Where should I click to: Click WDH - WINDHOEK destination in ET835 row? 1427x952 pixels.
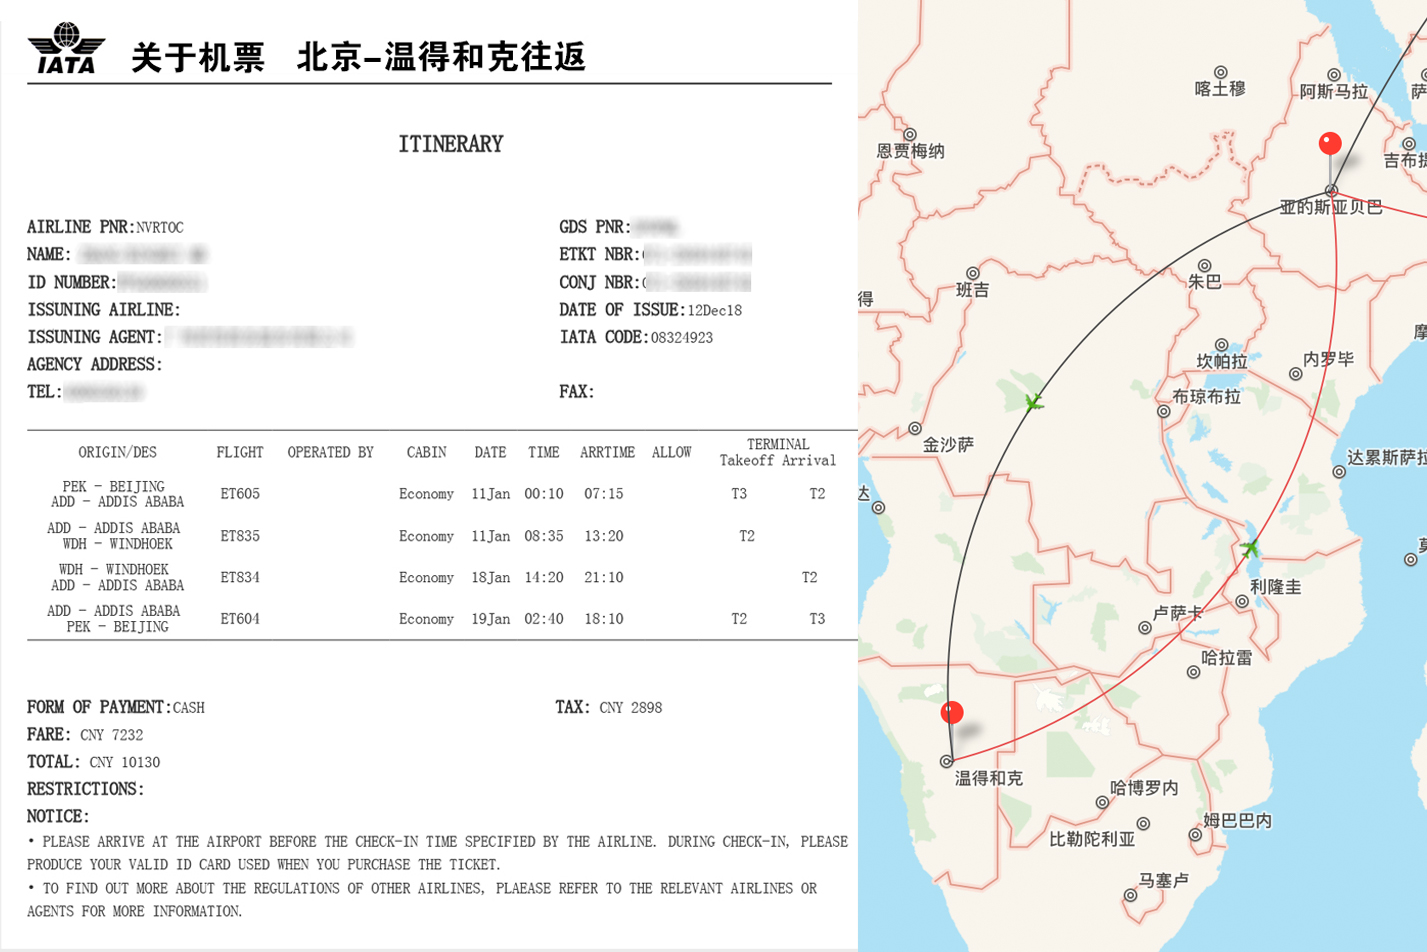[x=118, y=544]
